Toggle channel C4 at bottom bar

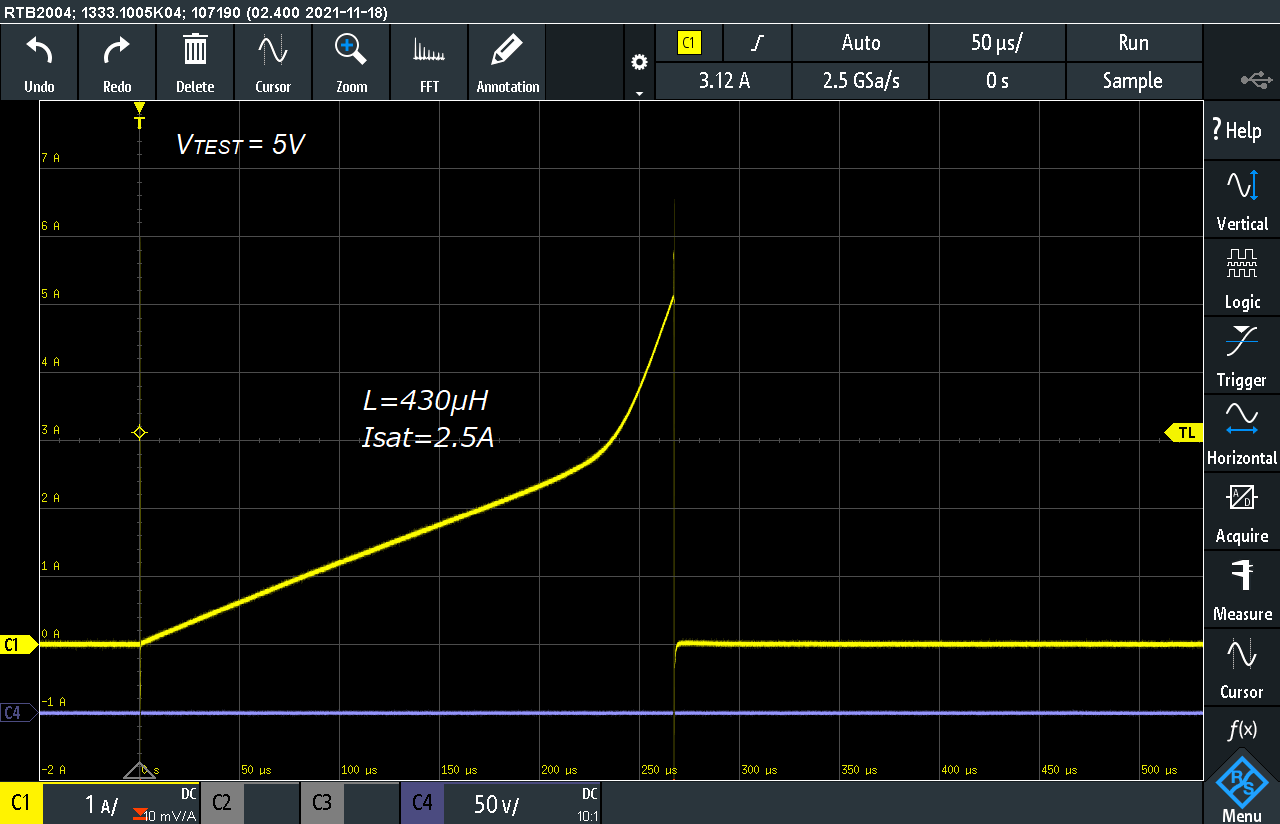coord(422,803)
